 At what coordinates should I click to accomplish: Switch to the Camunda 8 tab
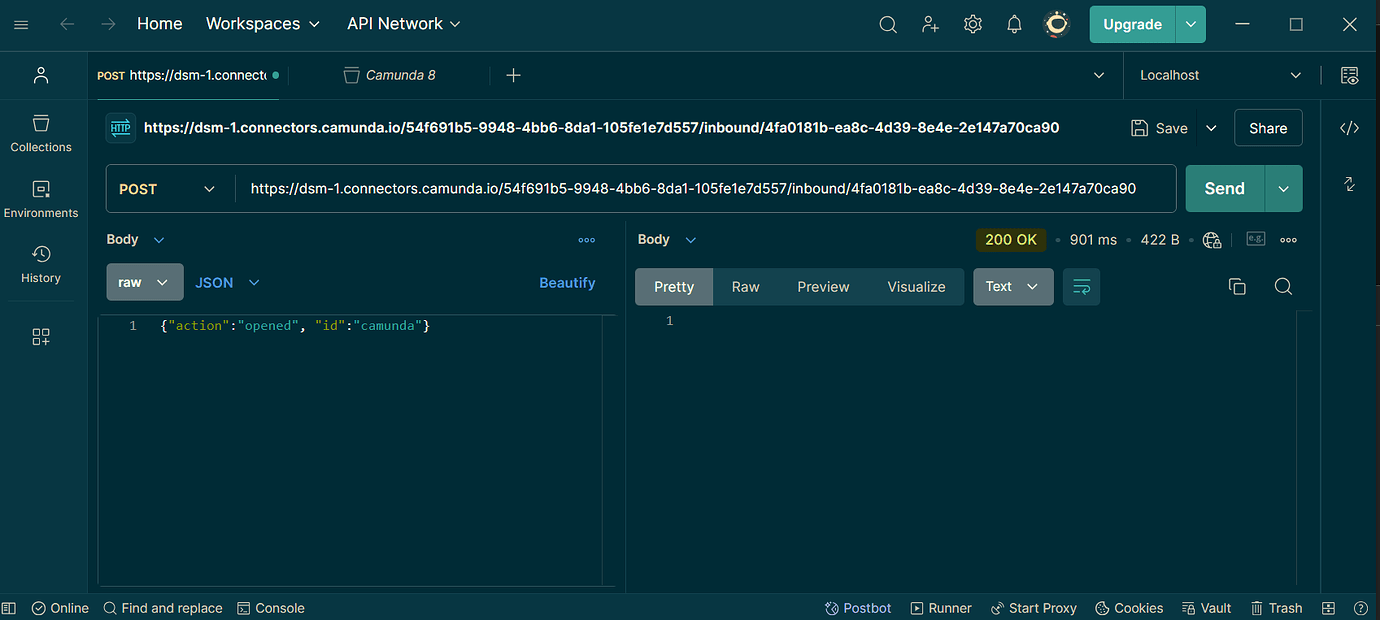[x=390, y=75]
